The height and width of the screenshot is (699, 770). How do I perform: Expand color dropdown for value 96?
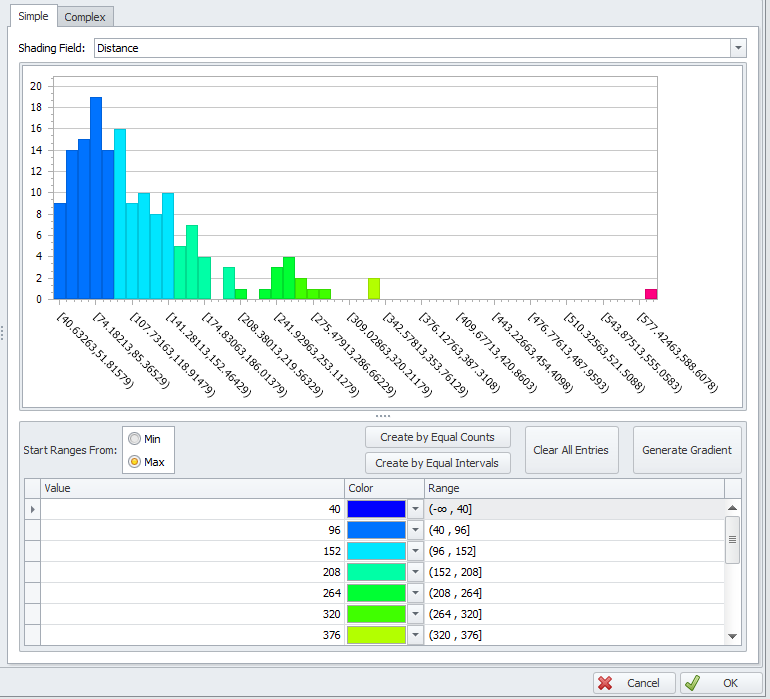pos(415,530)
